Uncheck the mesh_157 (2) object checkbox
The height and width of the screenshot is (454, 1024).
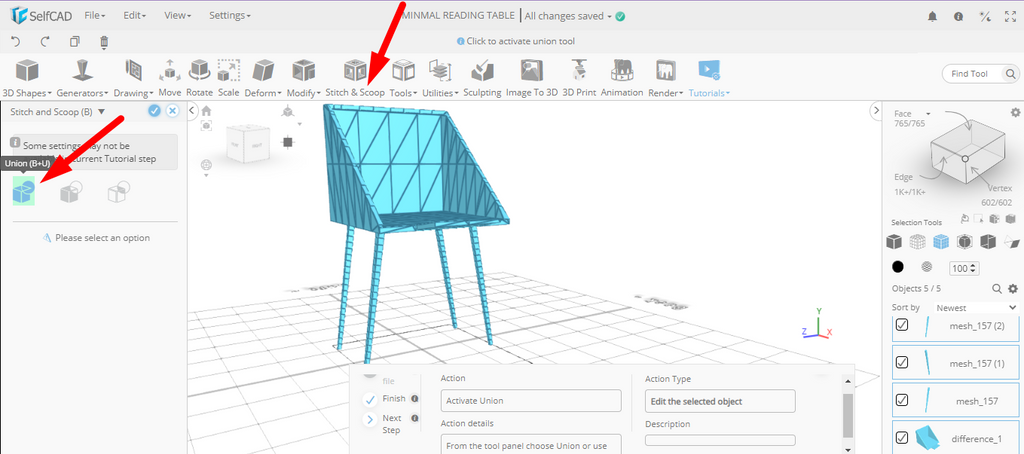click(x=901, y=325)
